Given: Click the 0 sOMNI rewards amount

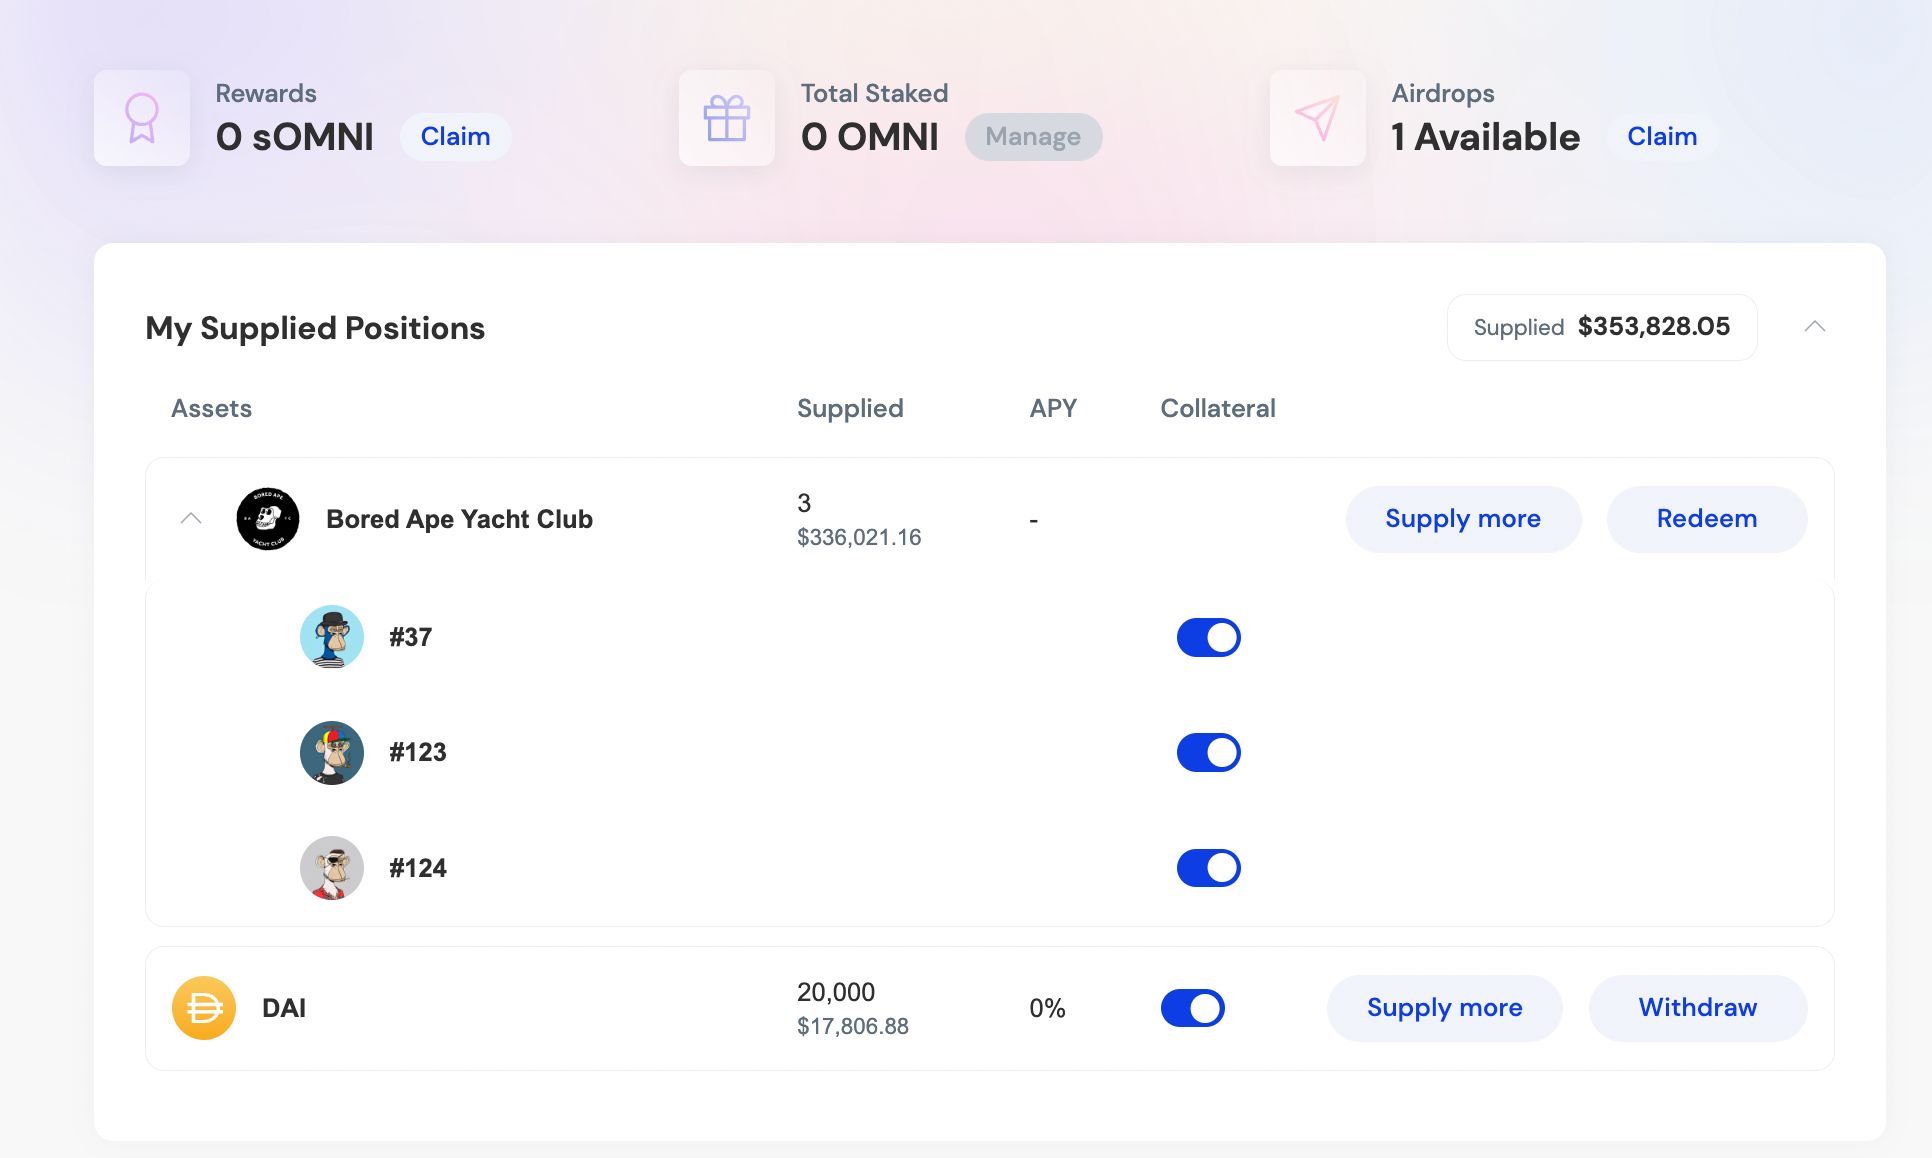Looking at the screenshot, I should point(295,137).
